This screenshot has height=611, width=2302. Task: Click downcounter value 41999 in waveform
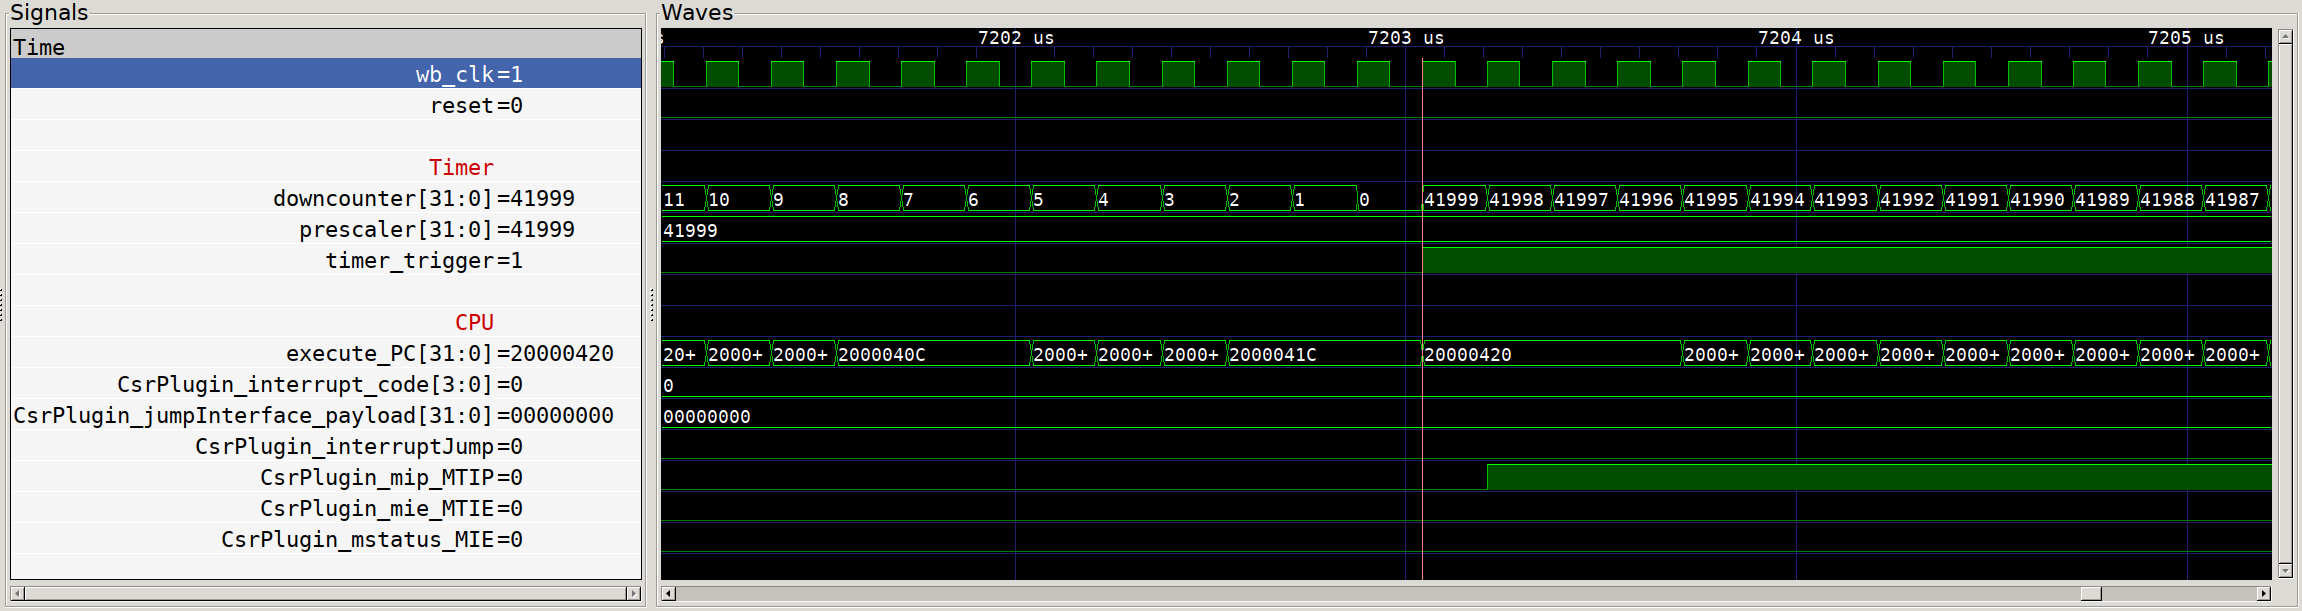(x=1451, y=199)
